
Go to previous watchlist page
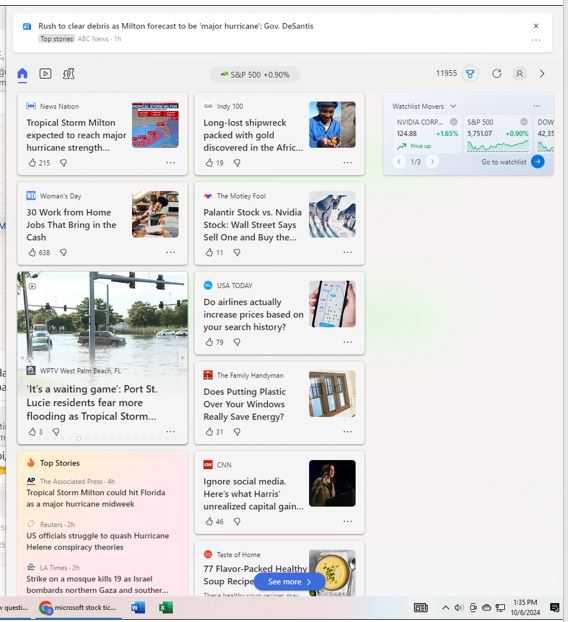(399, 162)
